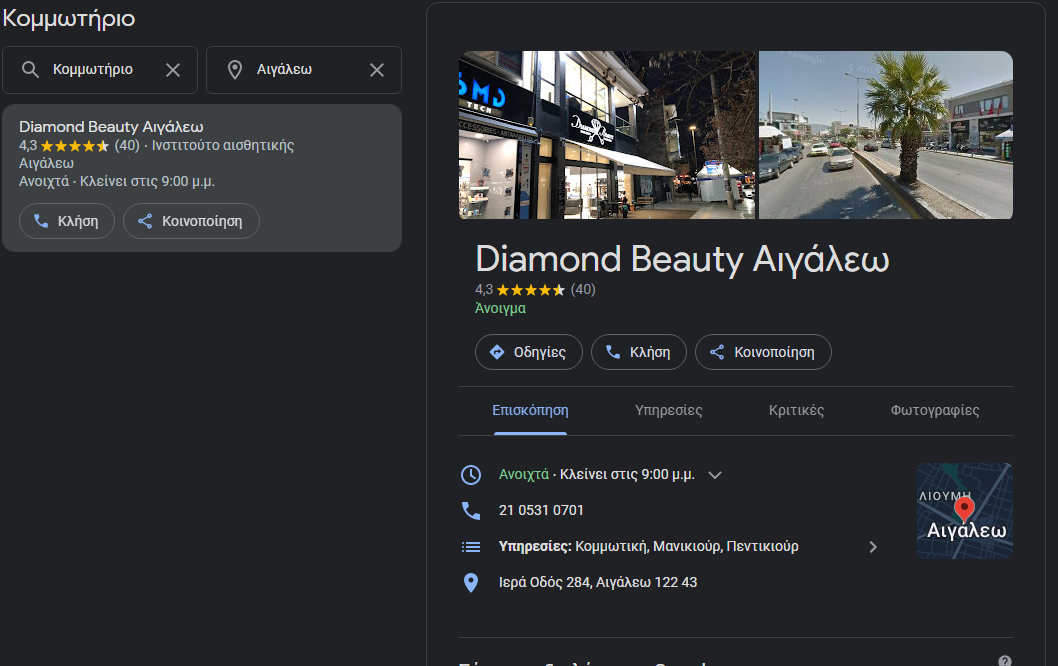Click the address pin icon beside Ιερά Οδός
Viewport: 1058px width, 666px height.
click(x=471, y=582)
